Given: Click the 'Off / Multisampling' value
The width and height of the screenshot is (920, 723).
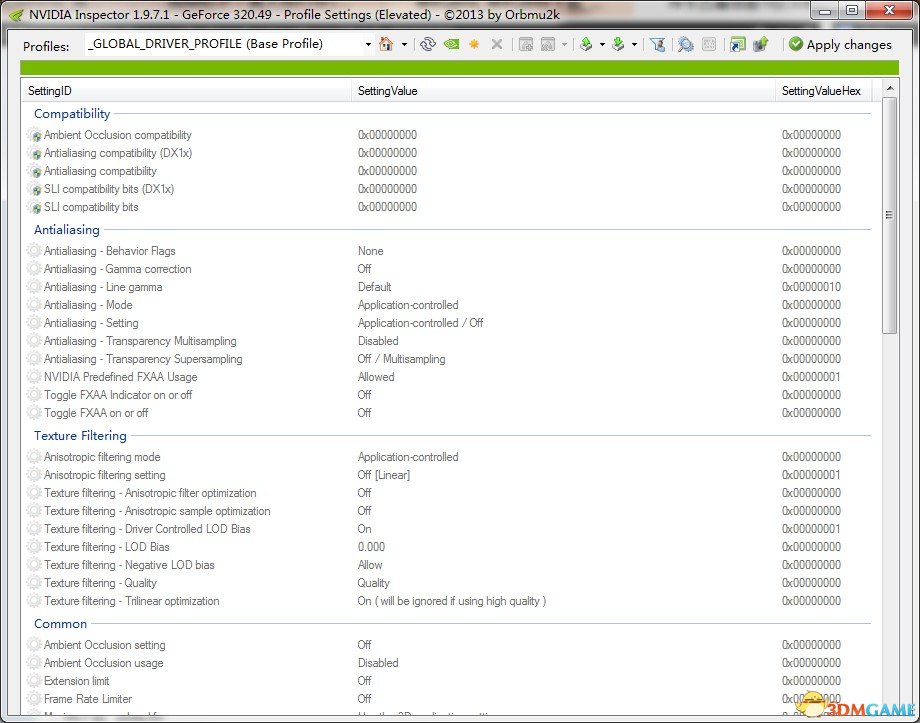Looking at the screenshot, I should pos(401,359).
